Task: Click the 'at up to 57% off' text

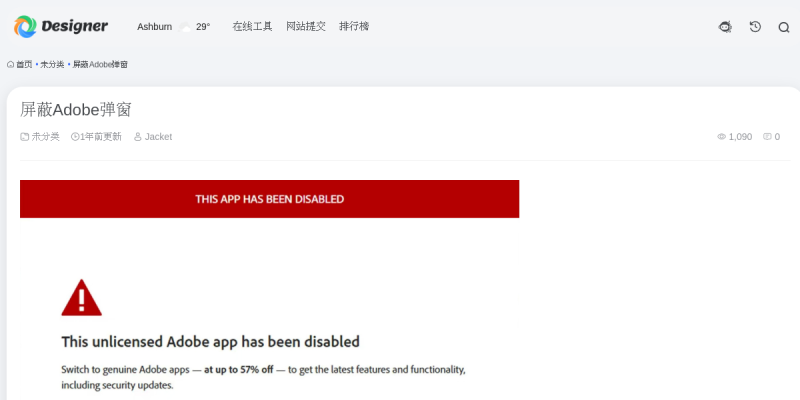Action: coord(239,369)
